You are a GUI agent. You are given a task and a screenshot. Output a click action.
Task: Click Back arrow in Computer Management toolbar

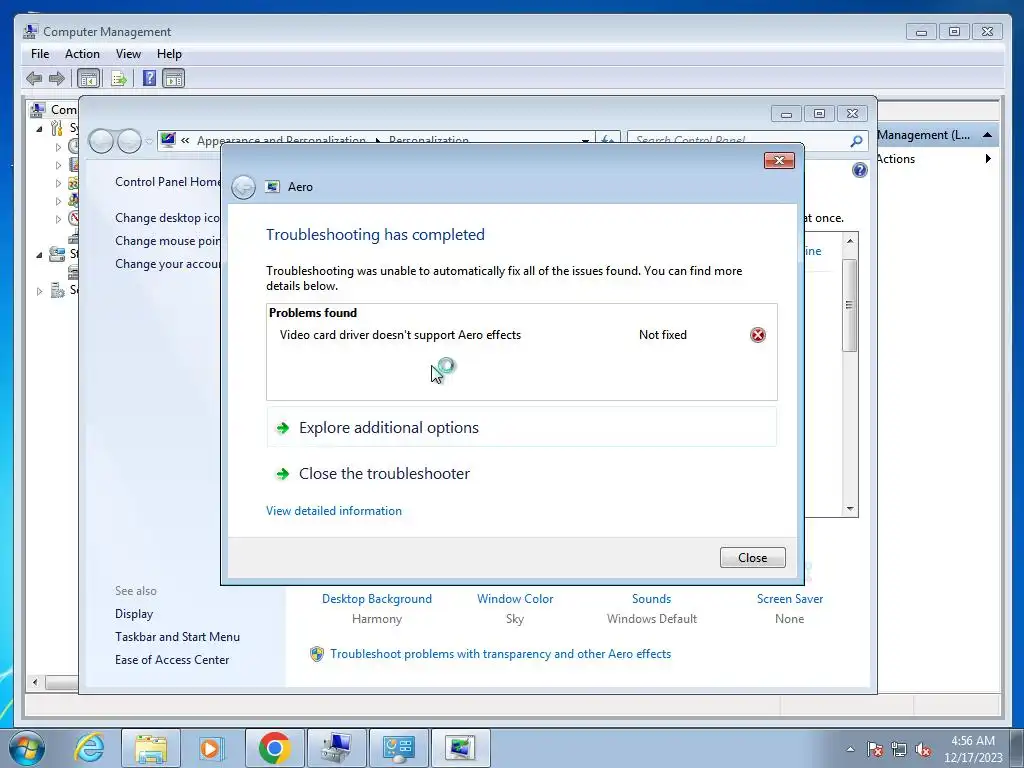click(x=34, y=79)
